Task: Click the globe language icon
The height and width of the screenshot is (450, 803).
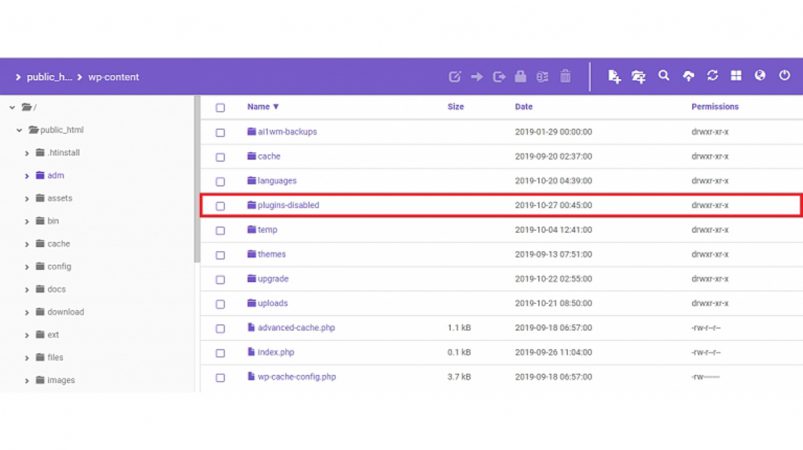Action: coord(760,76)
